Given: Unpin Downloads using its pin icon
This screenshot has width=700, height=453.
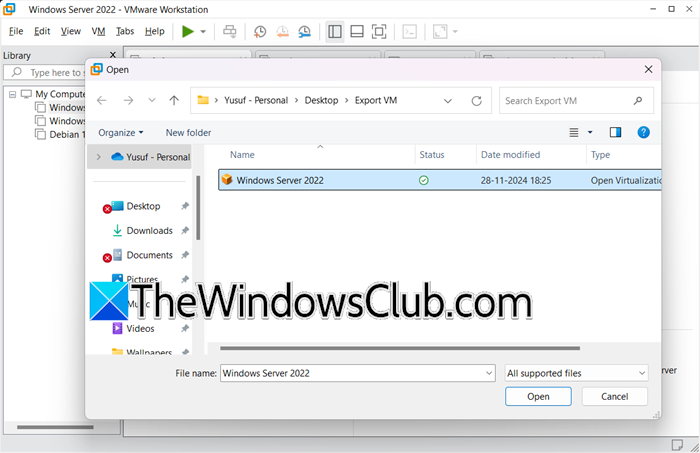Looking at the screenshot, I should point(185,231).
